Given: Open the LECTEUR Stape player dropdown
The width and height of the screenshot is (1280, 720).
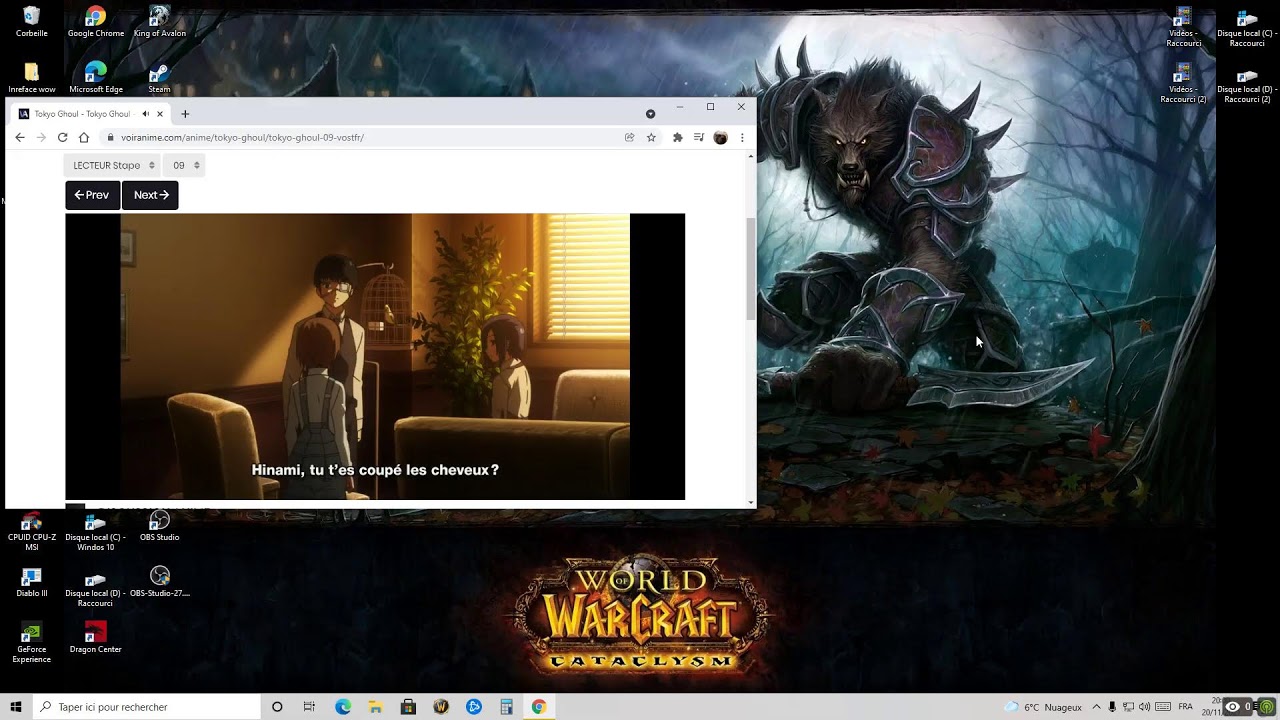Looking at the screenshot, I should (113, 165).
